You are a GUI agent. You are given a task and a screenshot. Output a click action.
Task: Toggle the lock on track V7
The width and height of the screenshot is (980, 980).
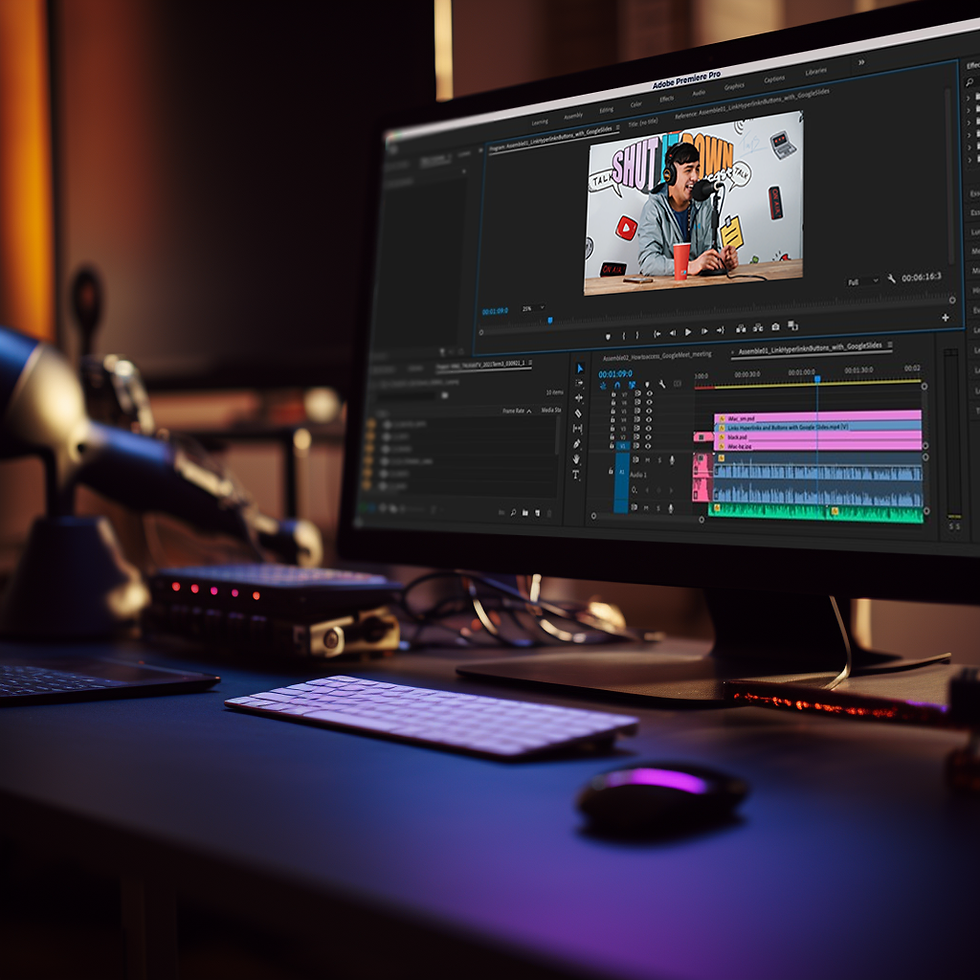click(614, 394)
